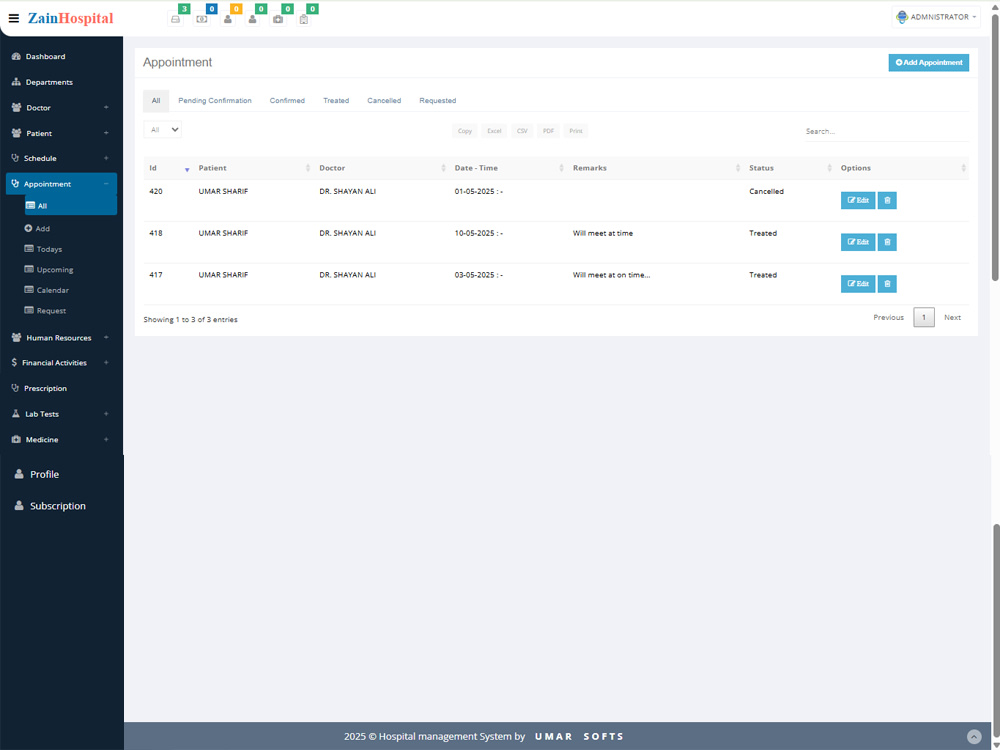Switch to the Confirmed tab

click(x=287, y=101)
